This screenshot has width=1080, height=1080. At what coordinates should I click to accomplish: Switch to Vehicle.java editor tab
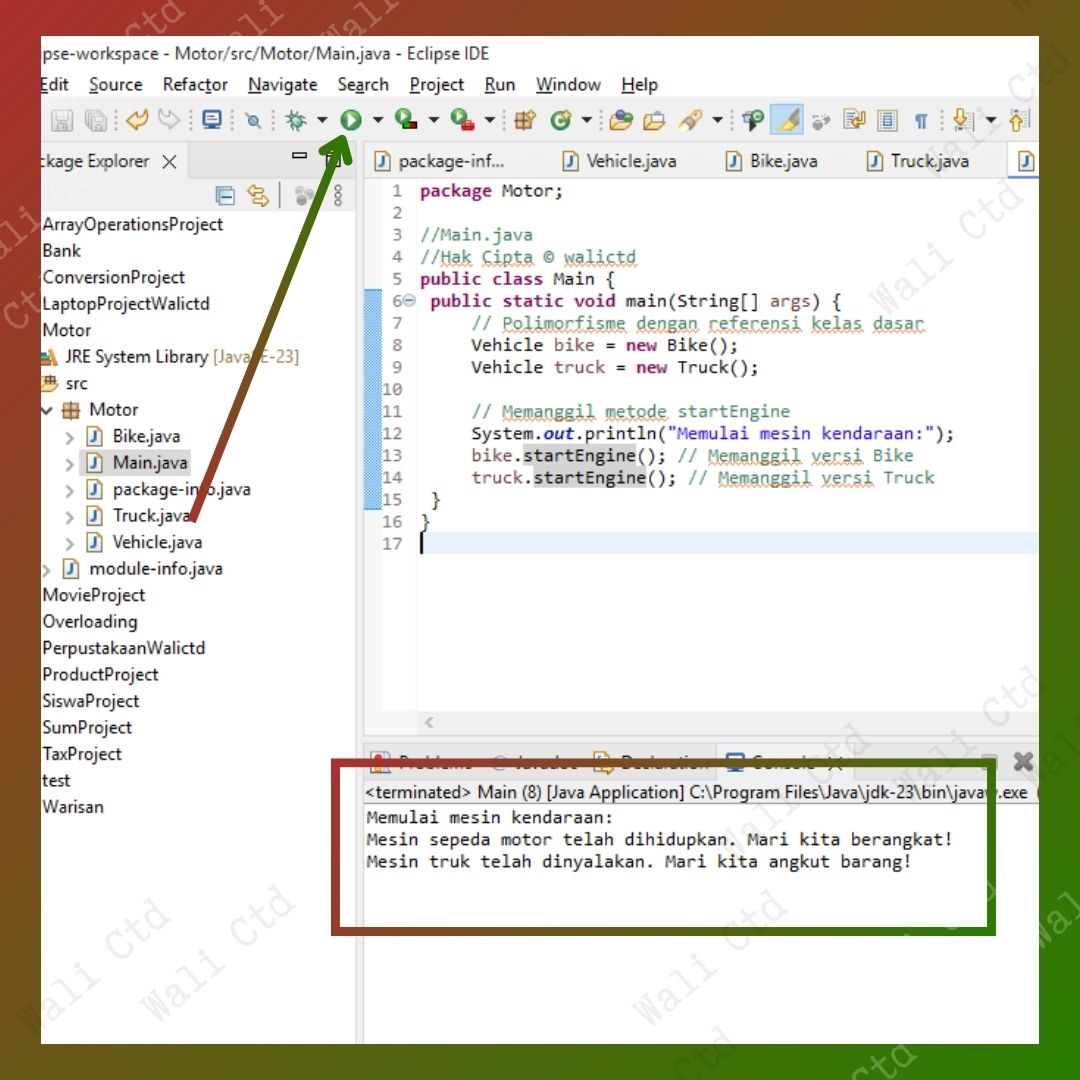[x=619, y=161]
